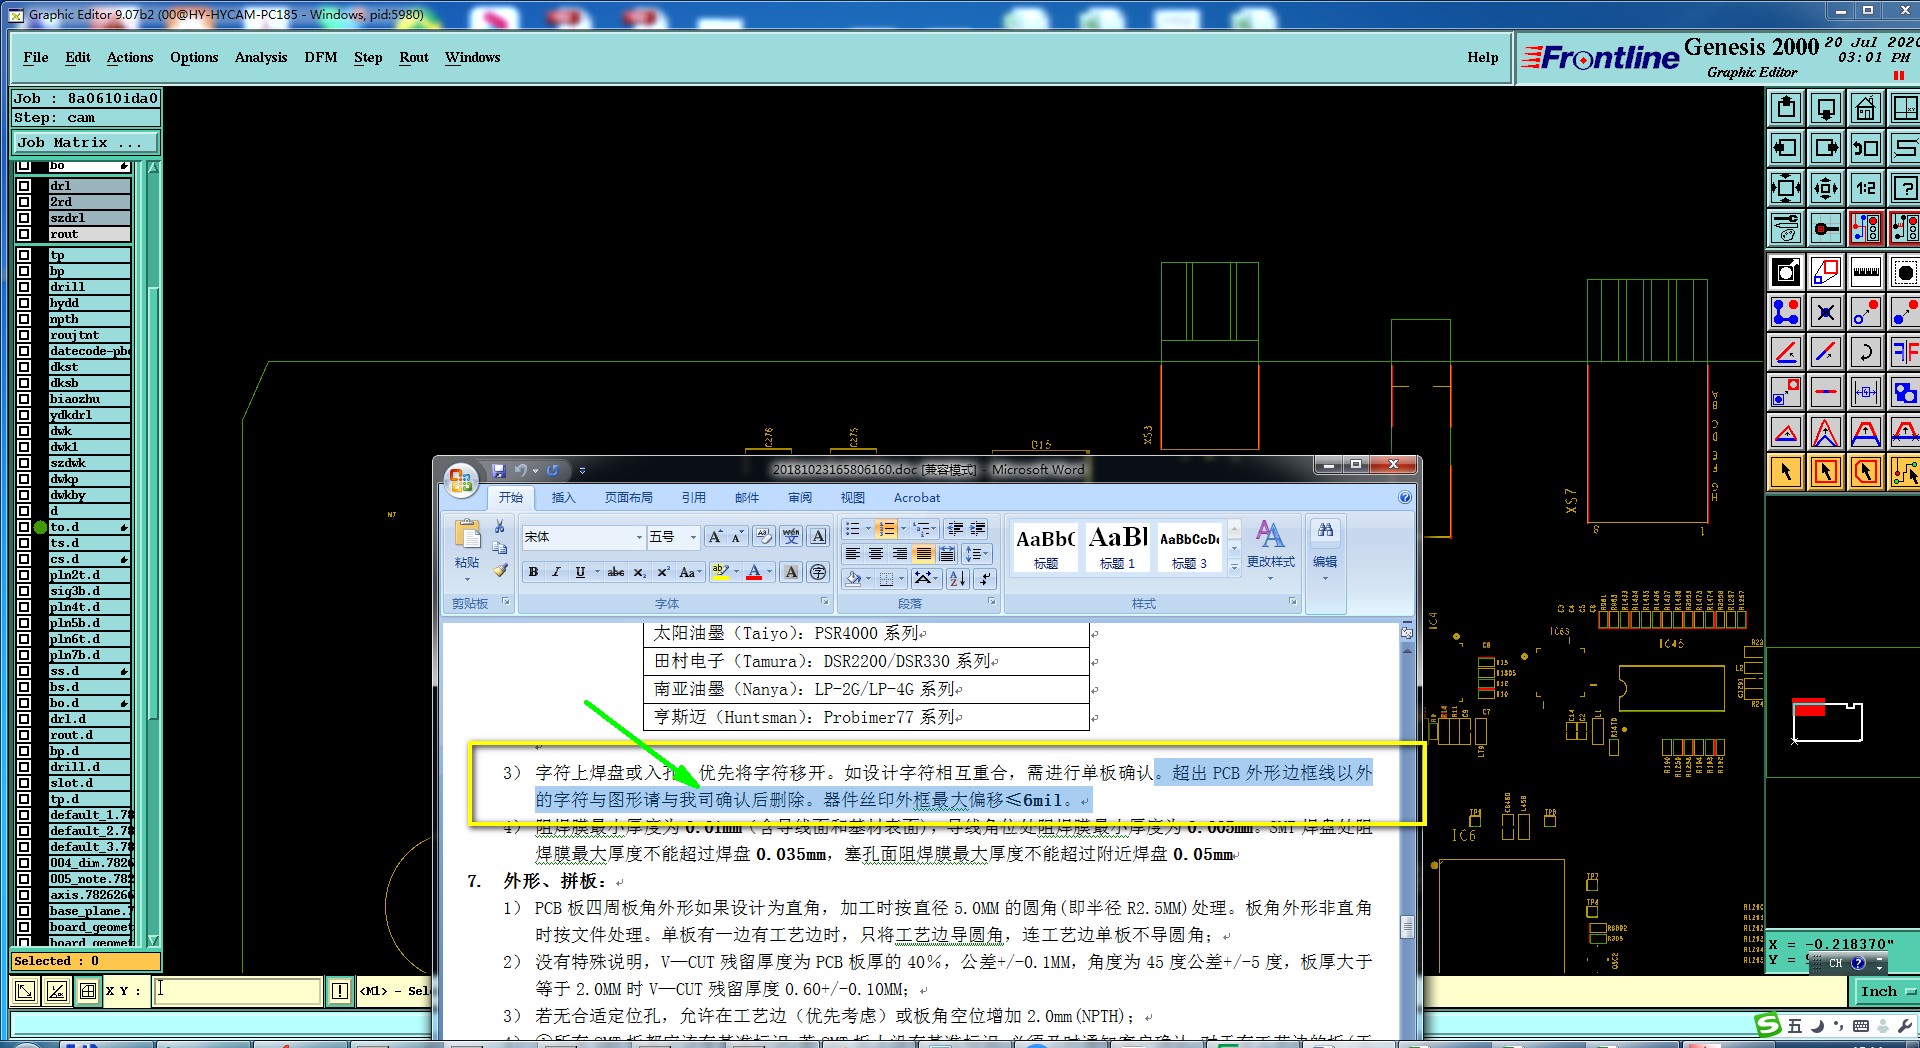The image size is (1920, 1048).
Task: Click the Italic icon in Word ribbon
Action: (556, 572)
